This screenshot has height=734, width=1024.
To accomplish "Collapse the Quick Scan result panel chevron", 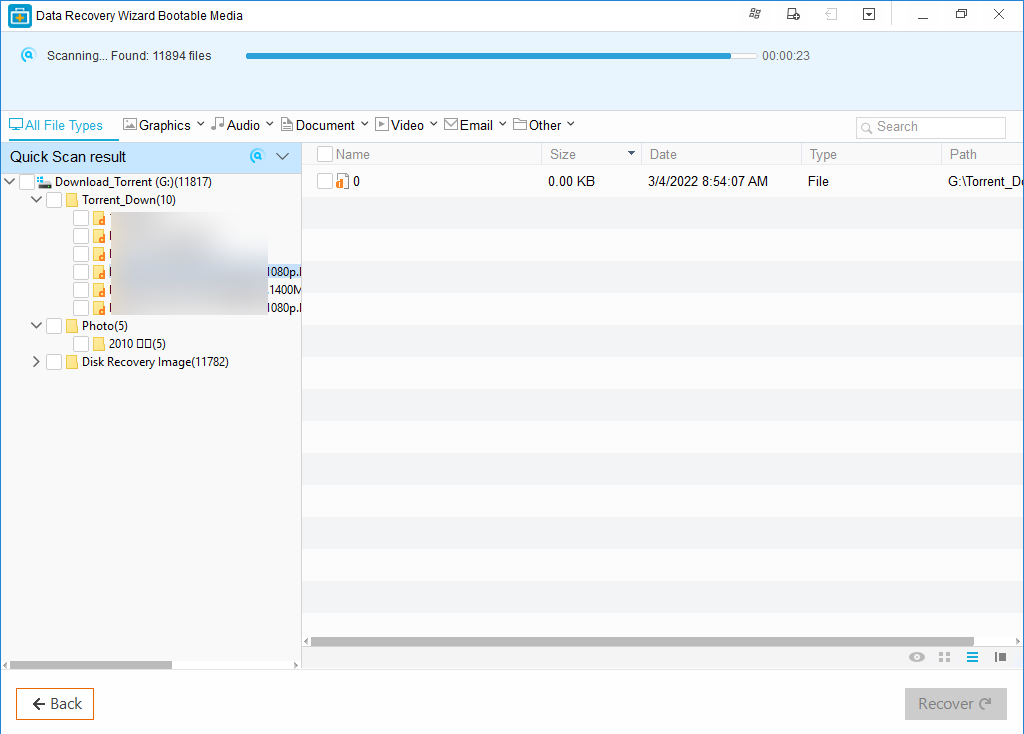I will pos(282,156).
